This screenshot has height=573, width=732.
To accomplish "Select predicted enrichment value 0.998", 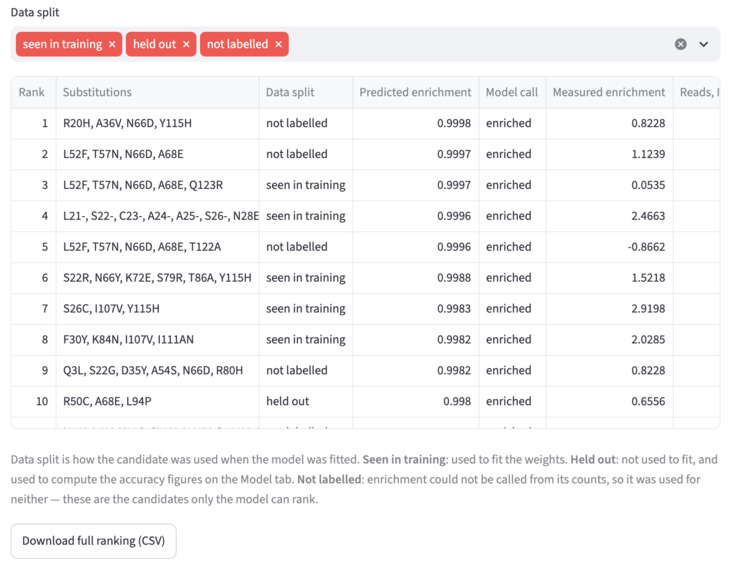I will [x=415, y=401].
